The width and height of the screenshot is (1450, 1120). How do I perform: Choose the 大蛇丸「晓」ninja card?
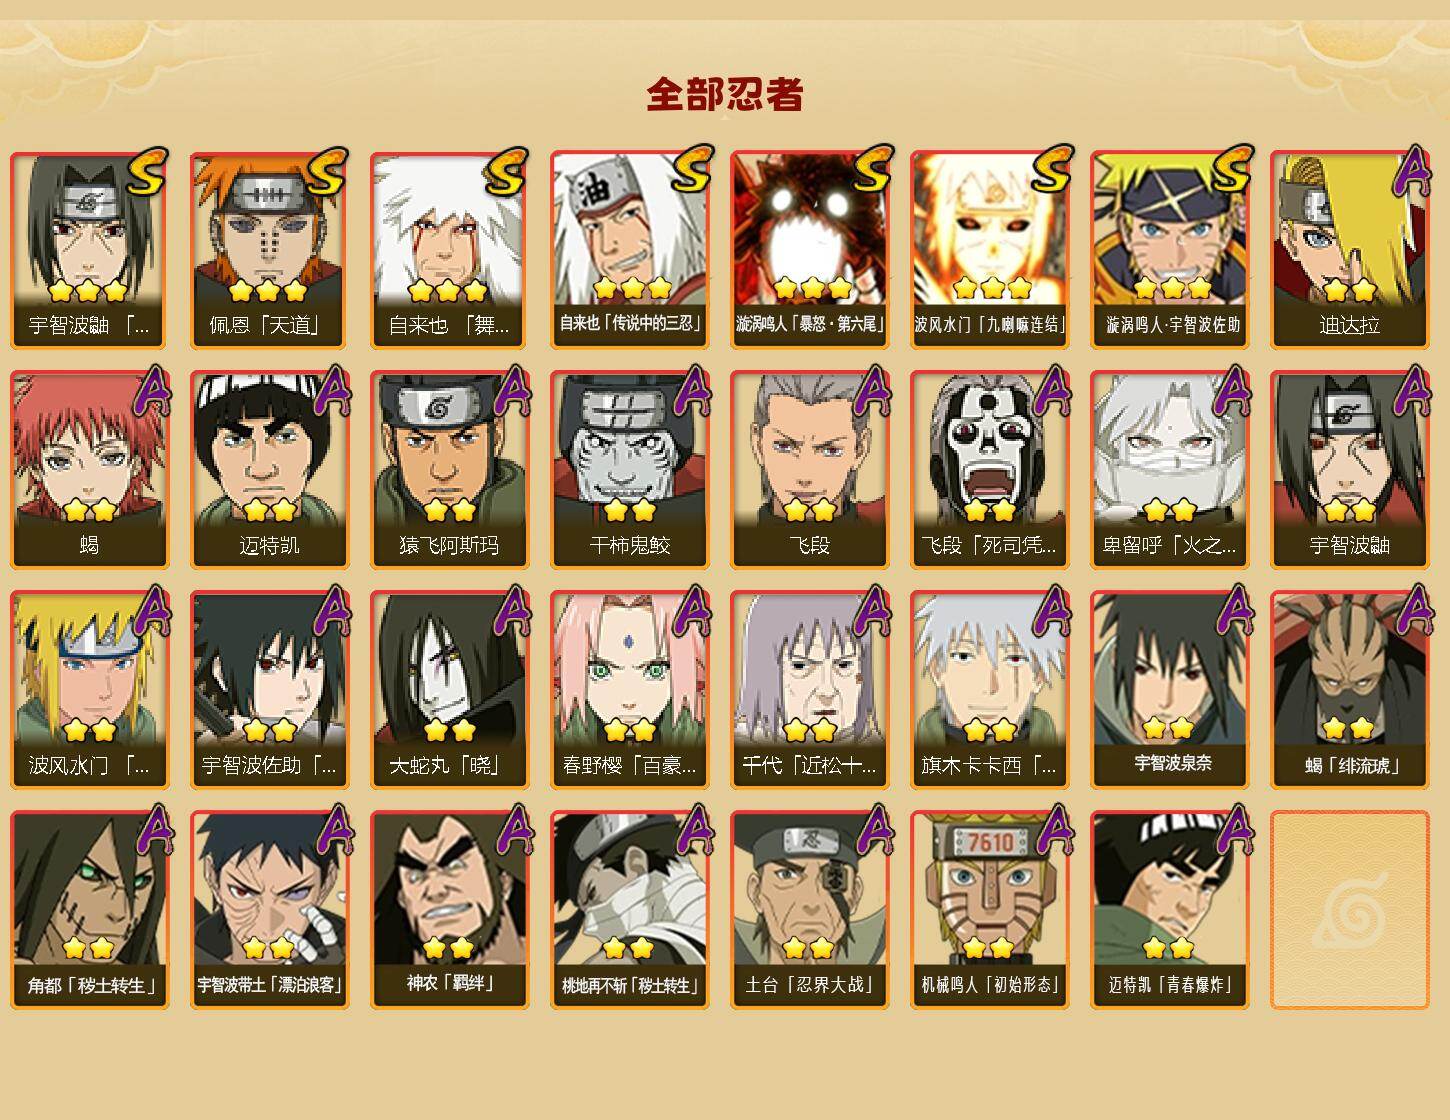tap(450, 690)
